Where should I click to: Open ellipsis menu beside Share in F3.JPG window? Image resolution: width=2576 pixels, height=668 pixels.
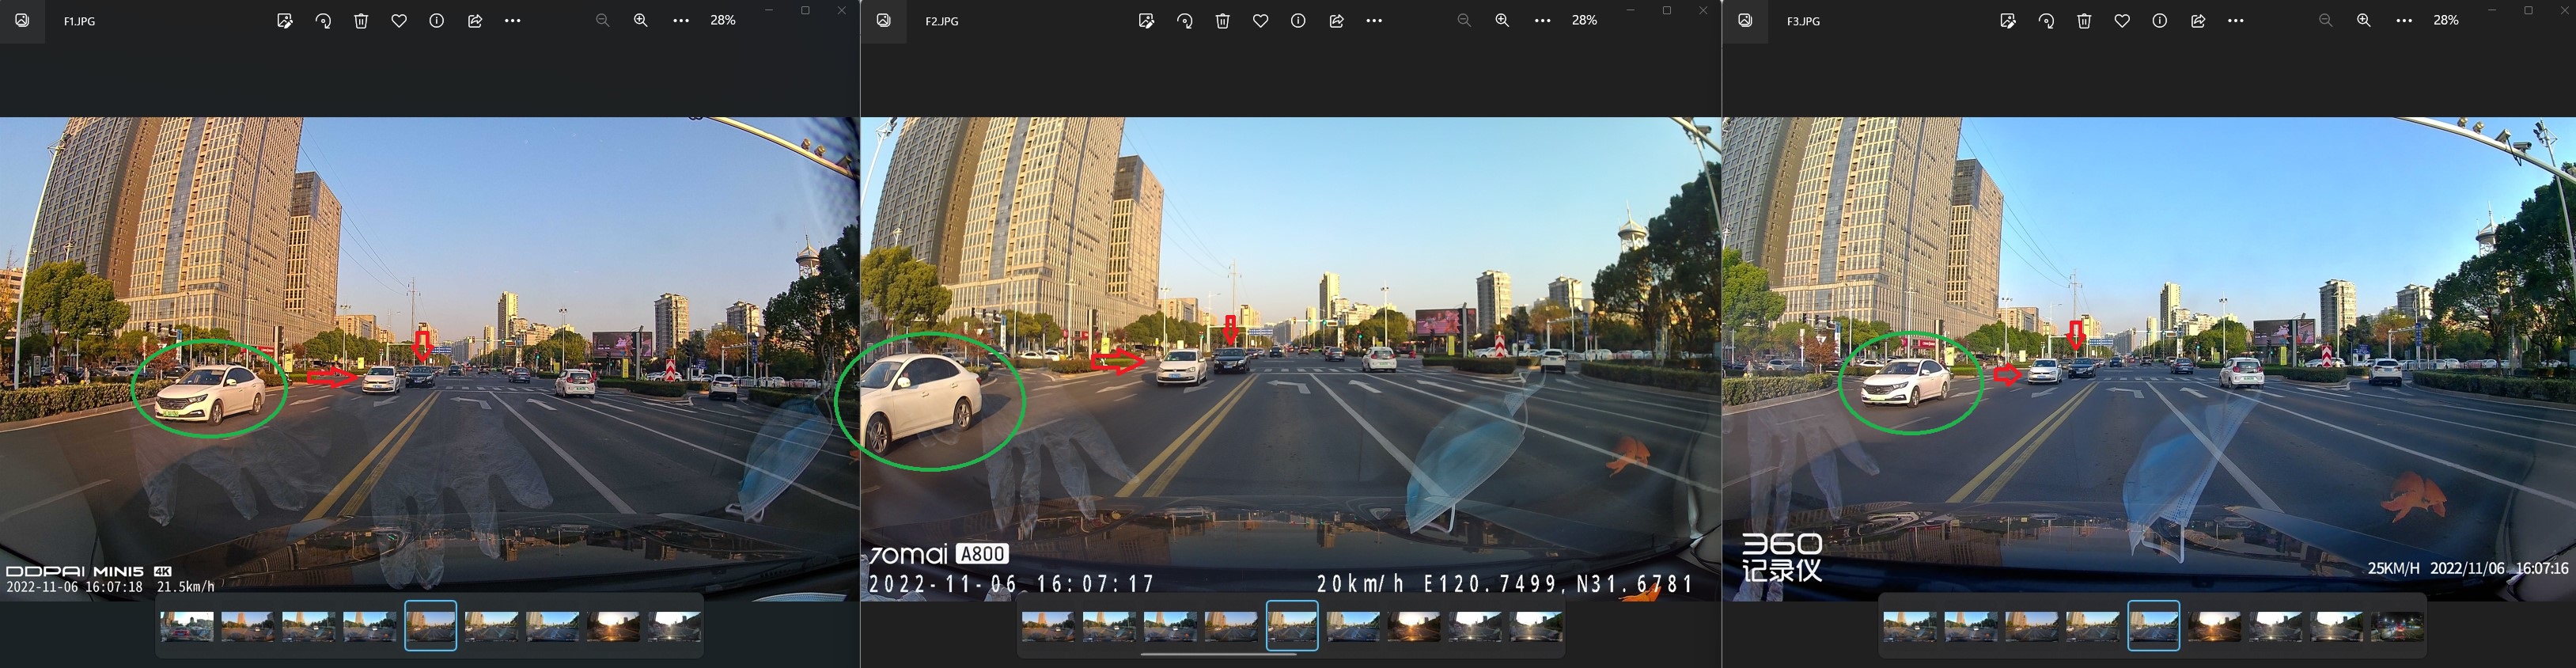point(2236,21)
